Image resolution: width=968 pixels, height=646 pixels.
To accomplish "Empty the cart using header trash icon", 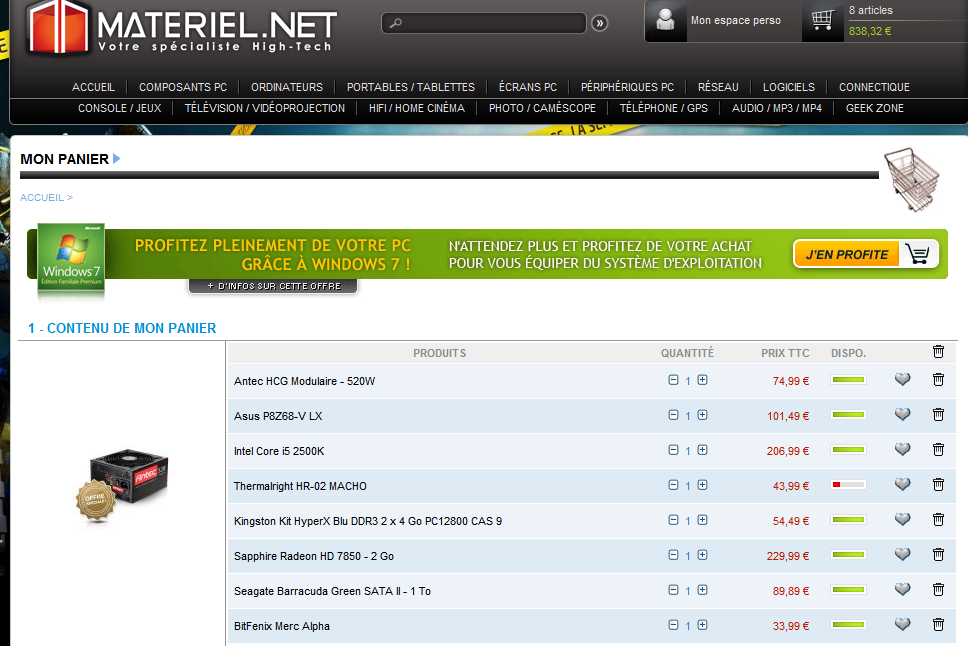I will (x=938, y=352).
